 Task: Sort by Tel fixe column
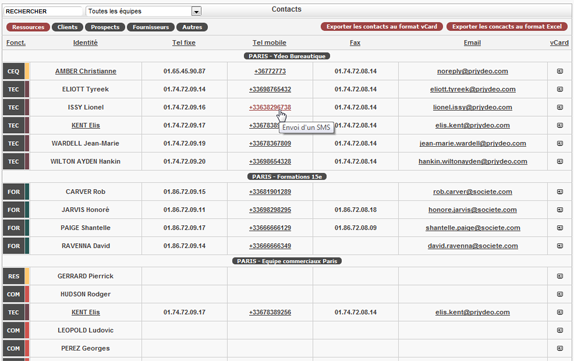click(x=184, y=42)
